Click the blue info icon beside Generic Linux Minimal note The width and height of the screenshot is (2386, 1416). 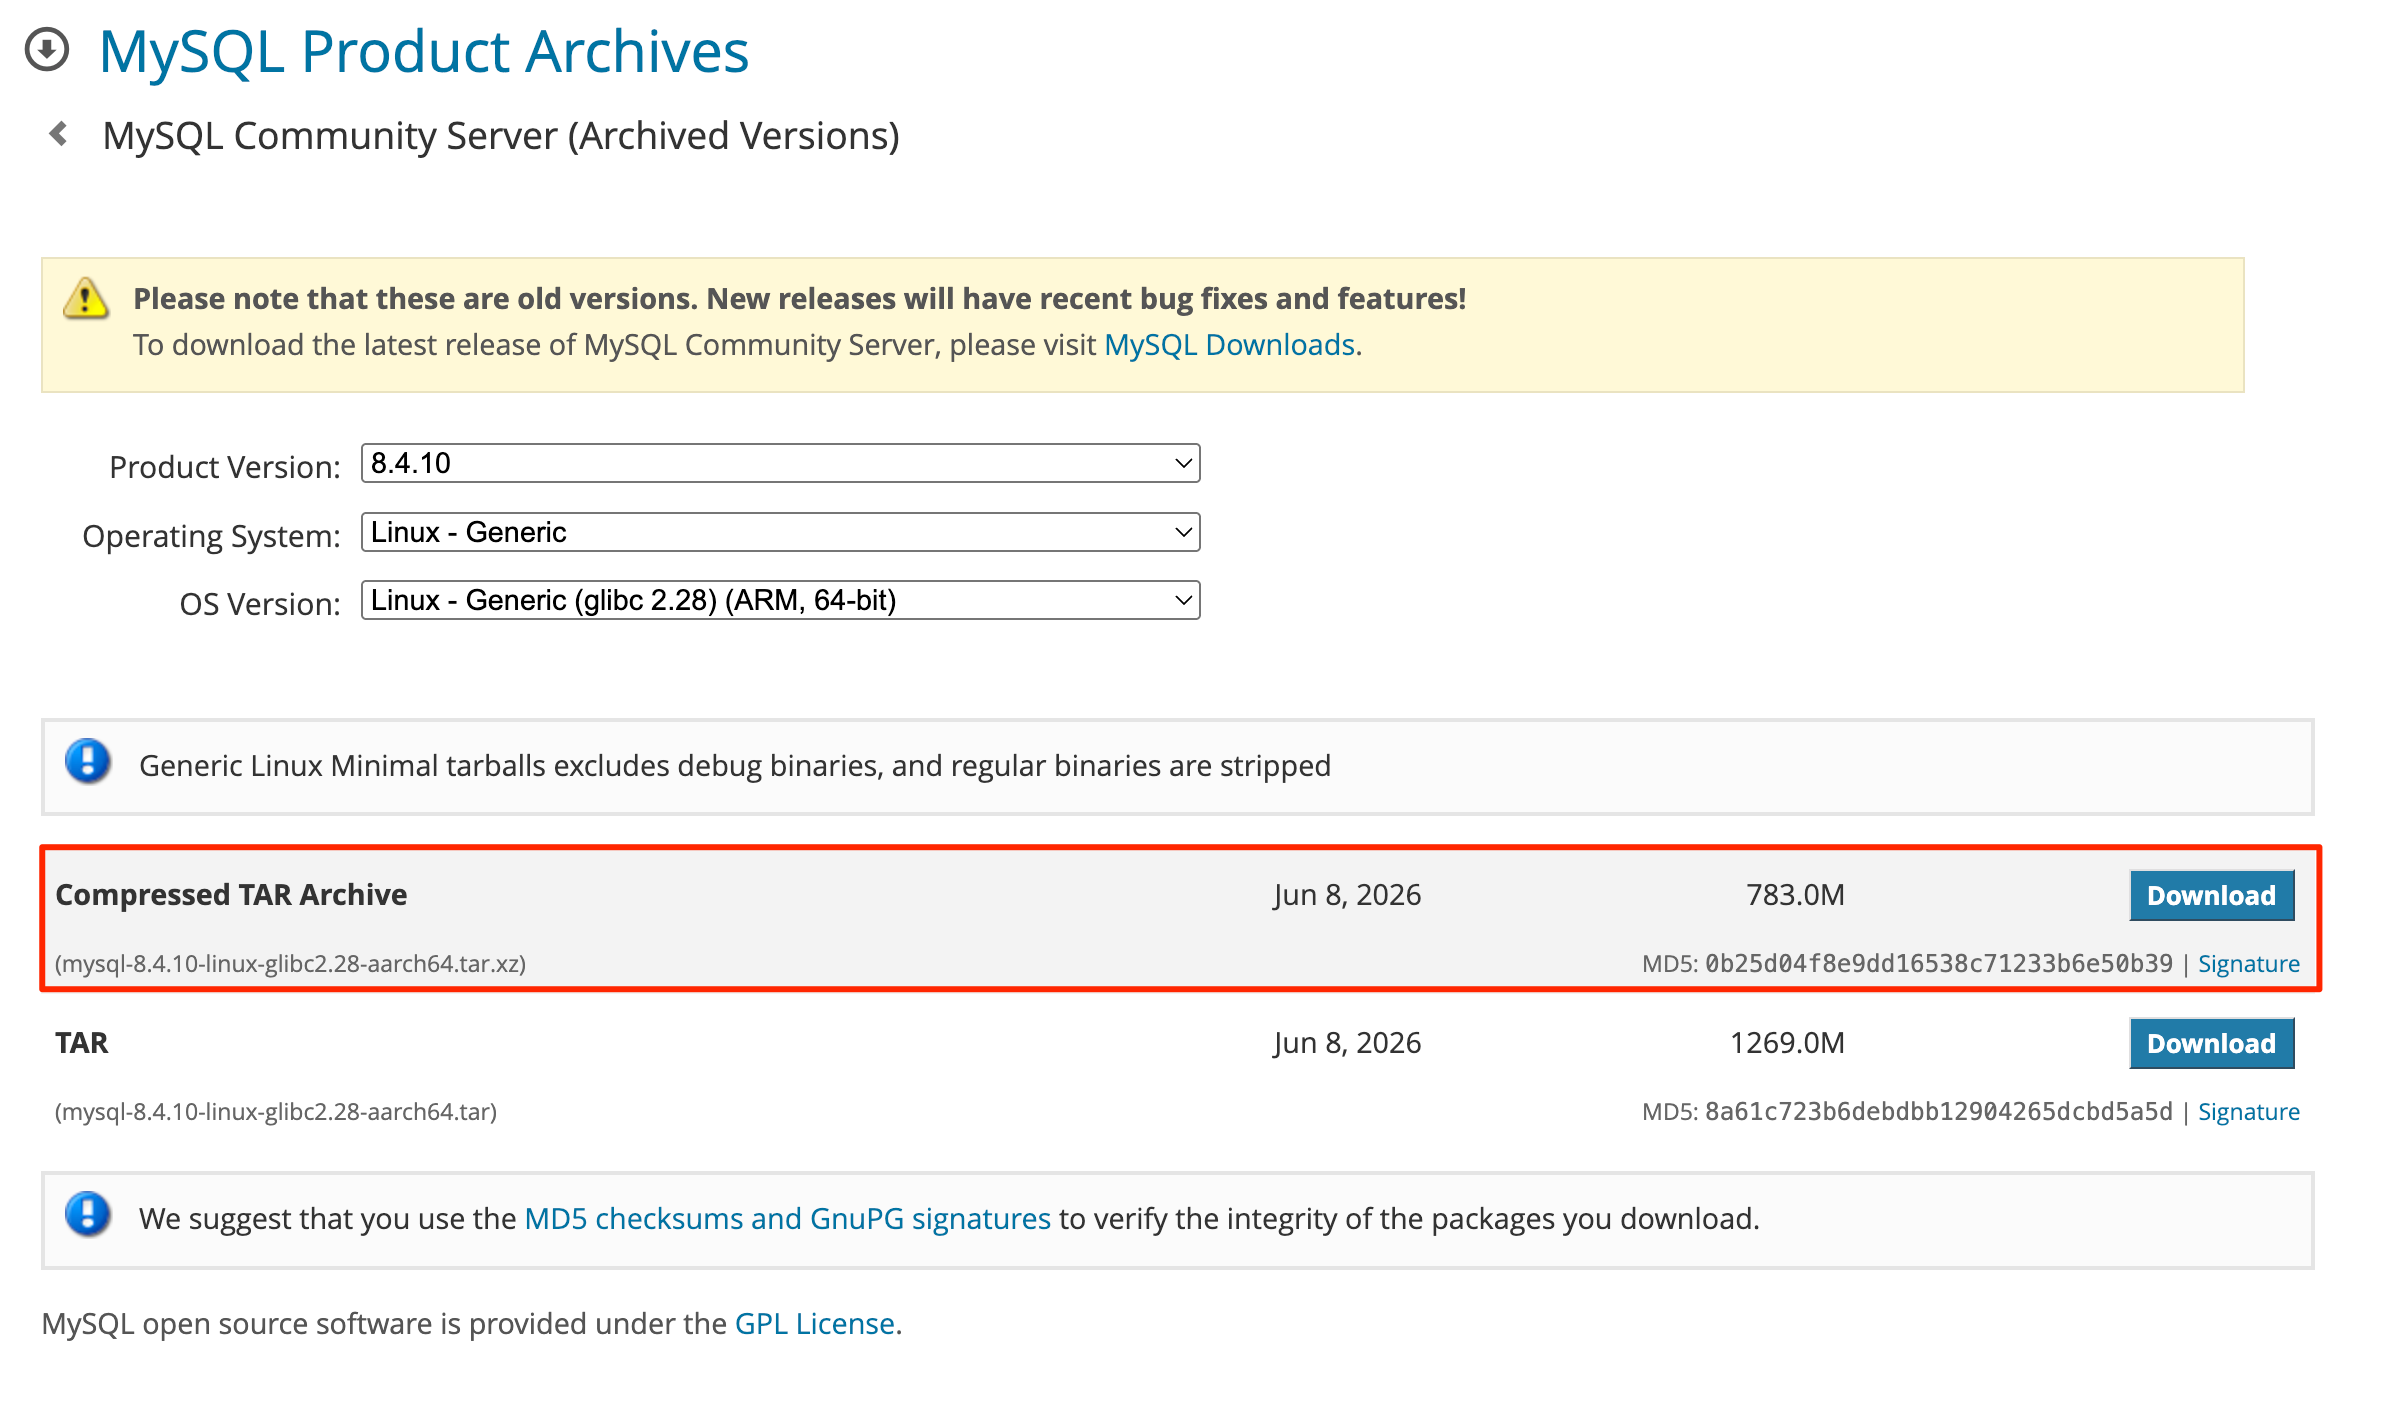point(88,762)
